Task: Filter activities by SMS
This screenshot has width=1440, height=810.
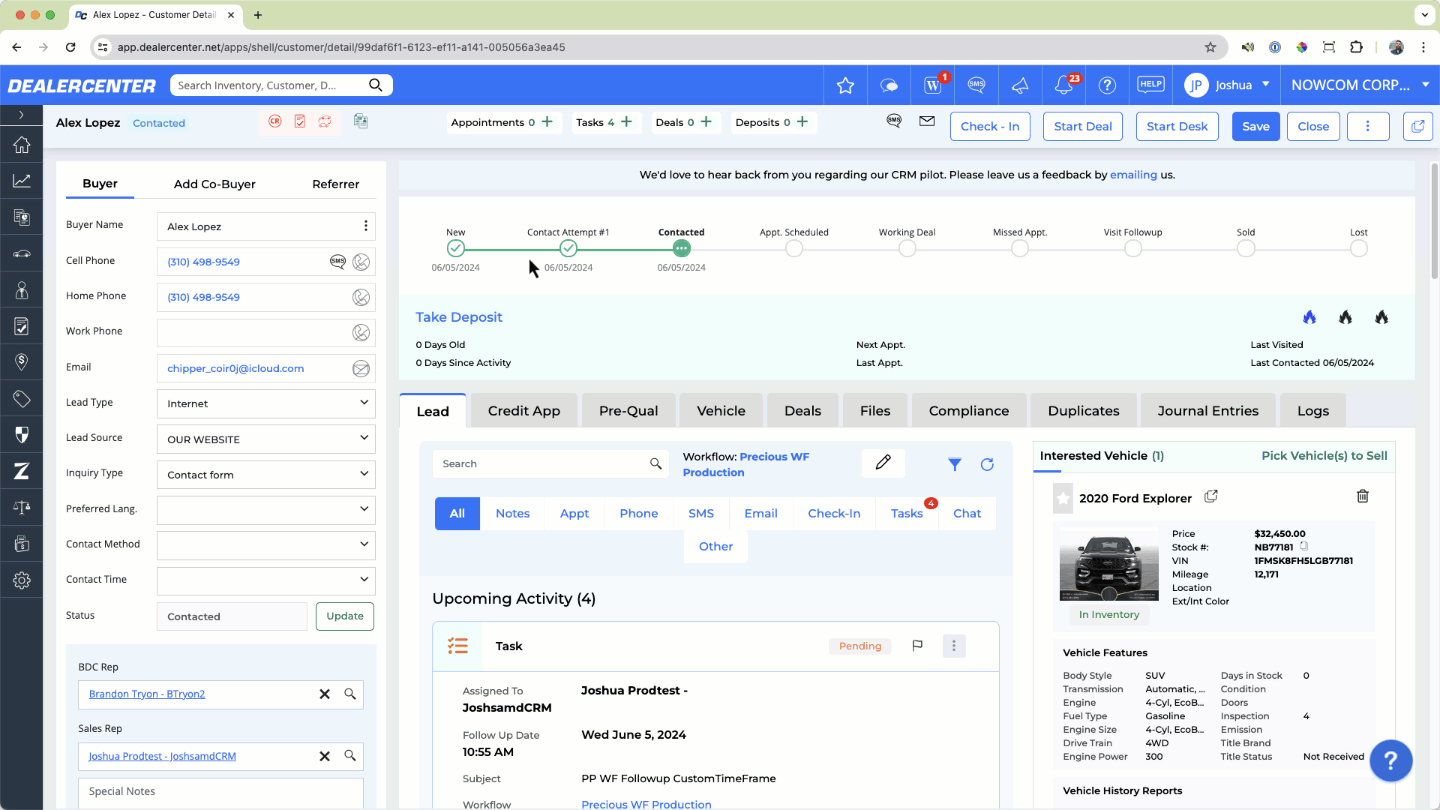Action: 701,513
